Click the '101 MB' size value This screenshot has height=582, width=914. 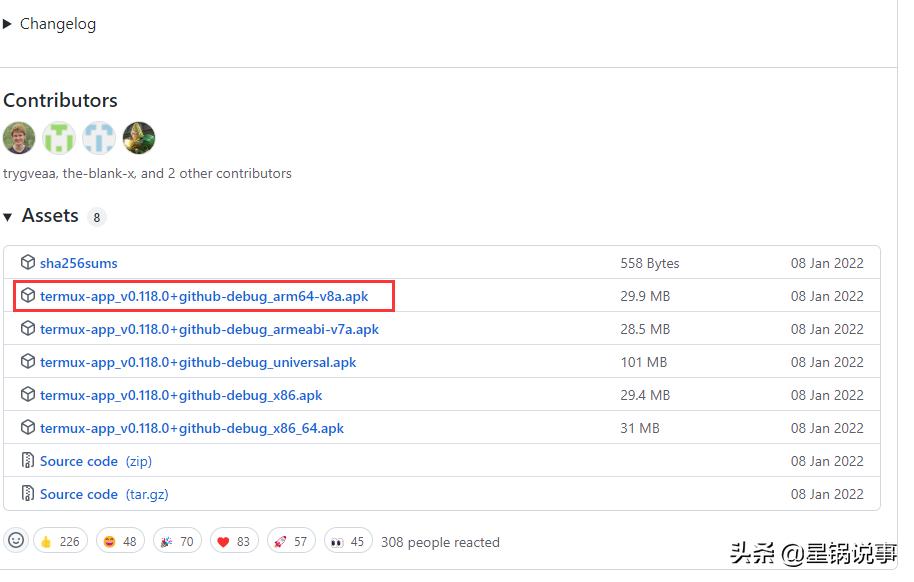644,362
